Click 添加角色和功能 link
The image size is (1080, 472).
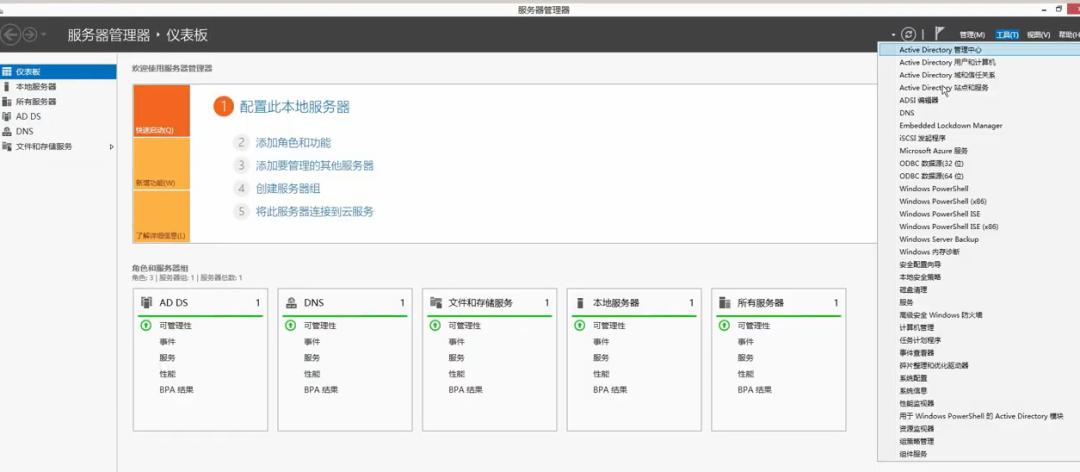pos(293,143)
